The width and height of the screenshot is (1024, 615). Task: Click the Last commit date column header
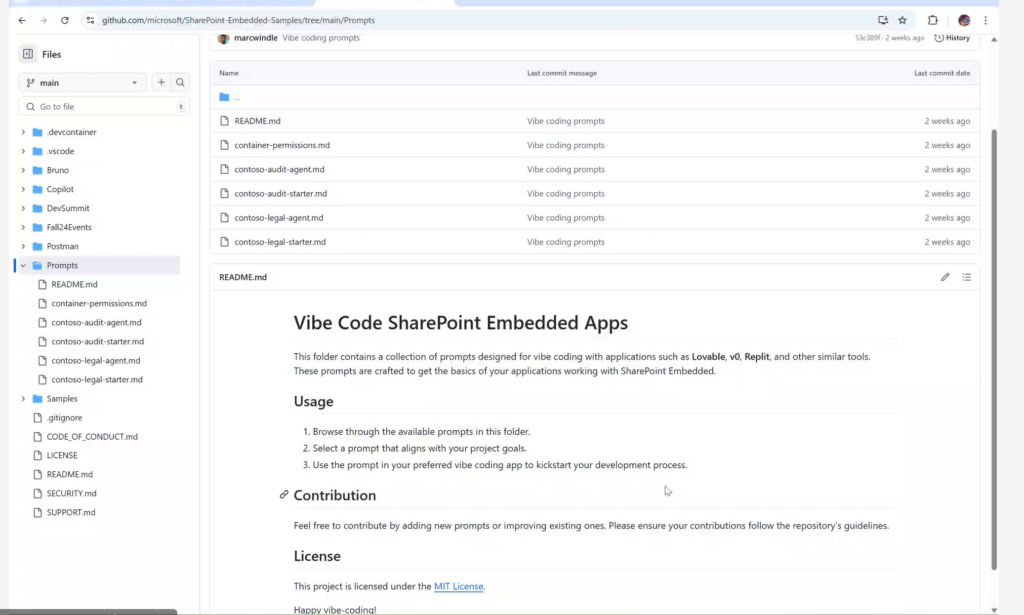(x=942, y=73)
